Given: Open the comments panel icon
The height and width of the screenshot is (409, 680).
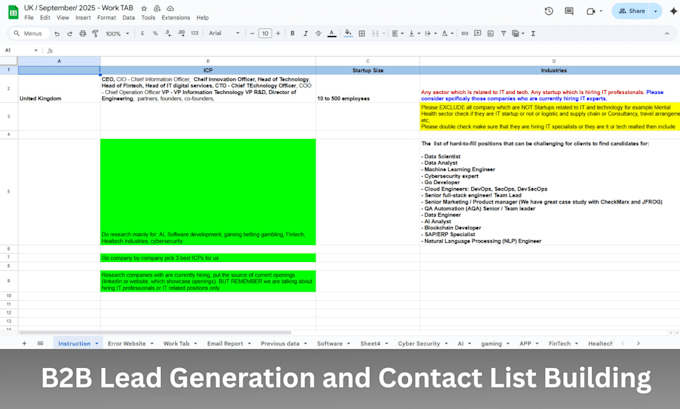Looking at the screenshot, I should click(569, 11).
